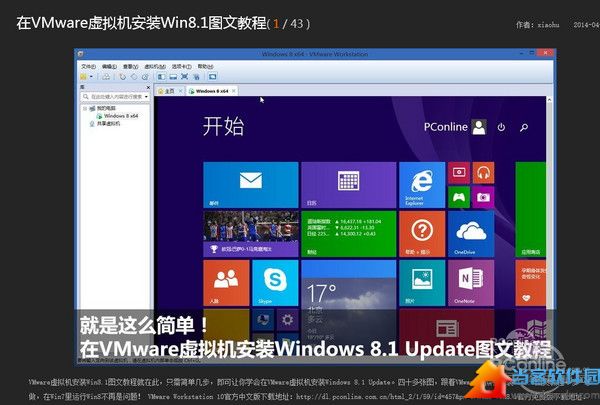Open the sports news photo tile
Screen dimensions: 600x405
[251, 234]
